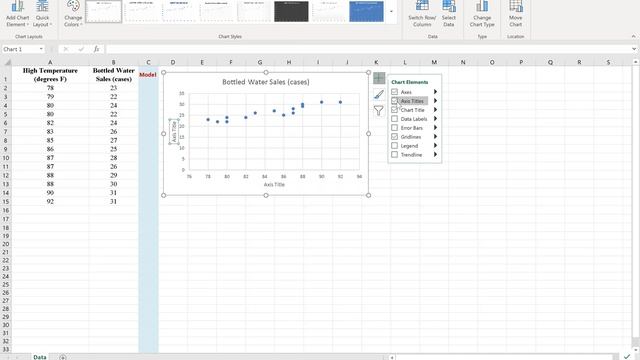640x360 pixels.
Task: Toggle the Axes checkbox
Action: (394, 92)
